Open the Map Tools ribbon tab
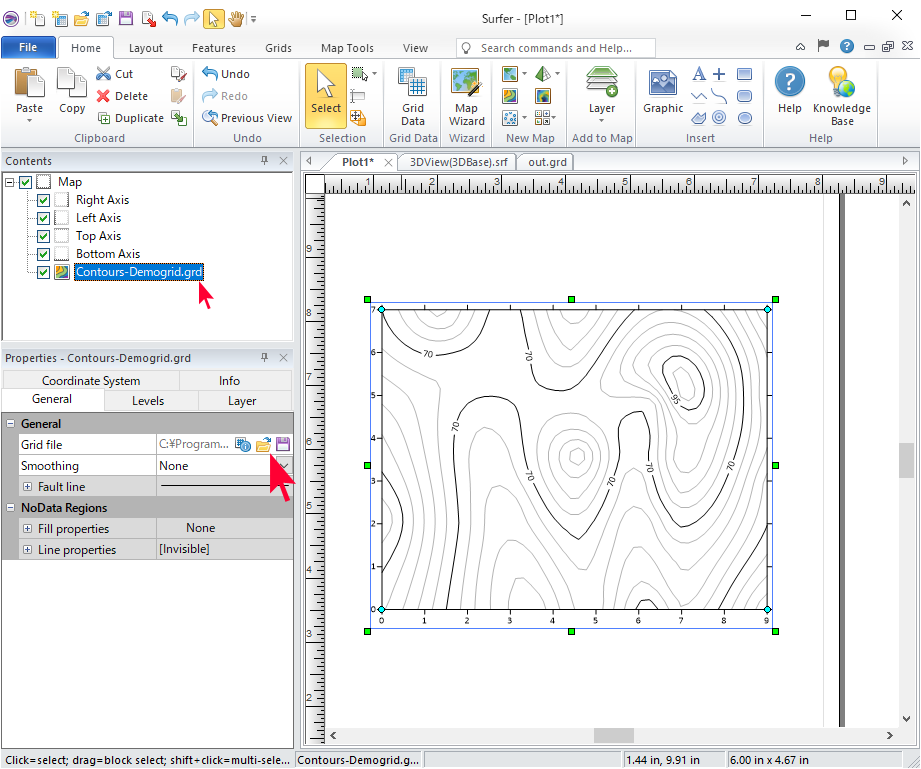Viewport: 921px width, 769px height. (347, 48)
